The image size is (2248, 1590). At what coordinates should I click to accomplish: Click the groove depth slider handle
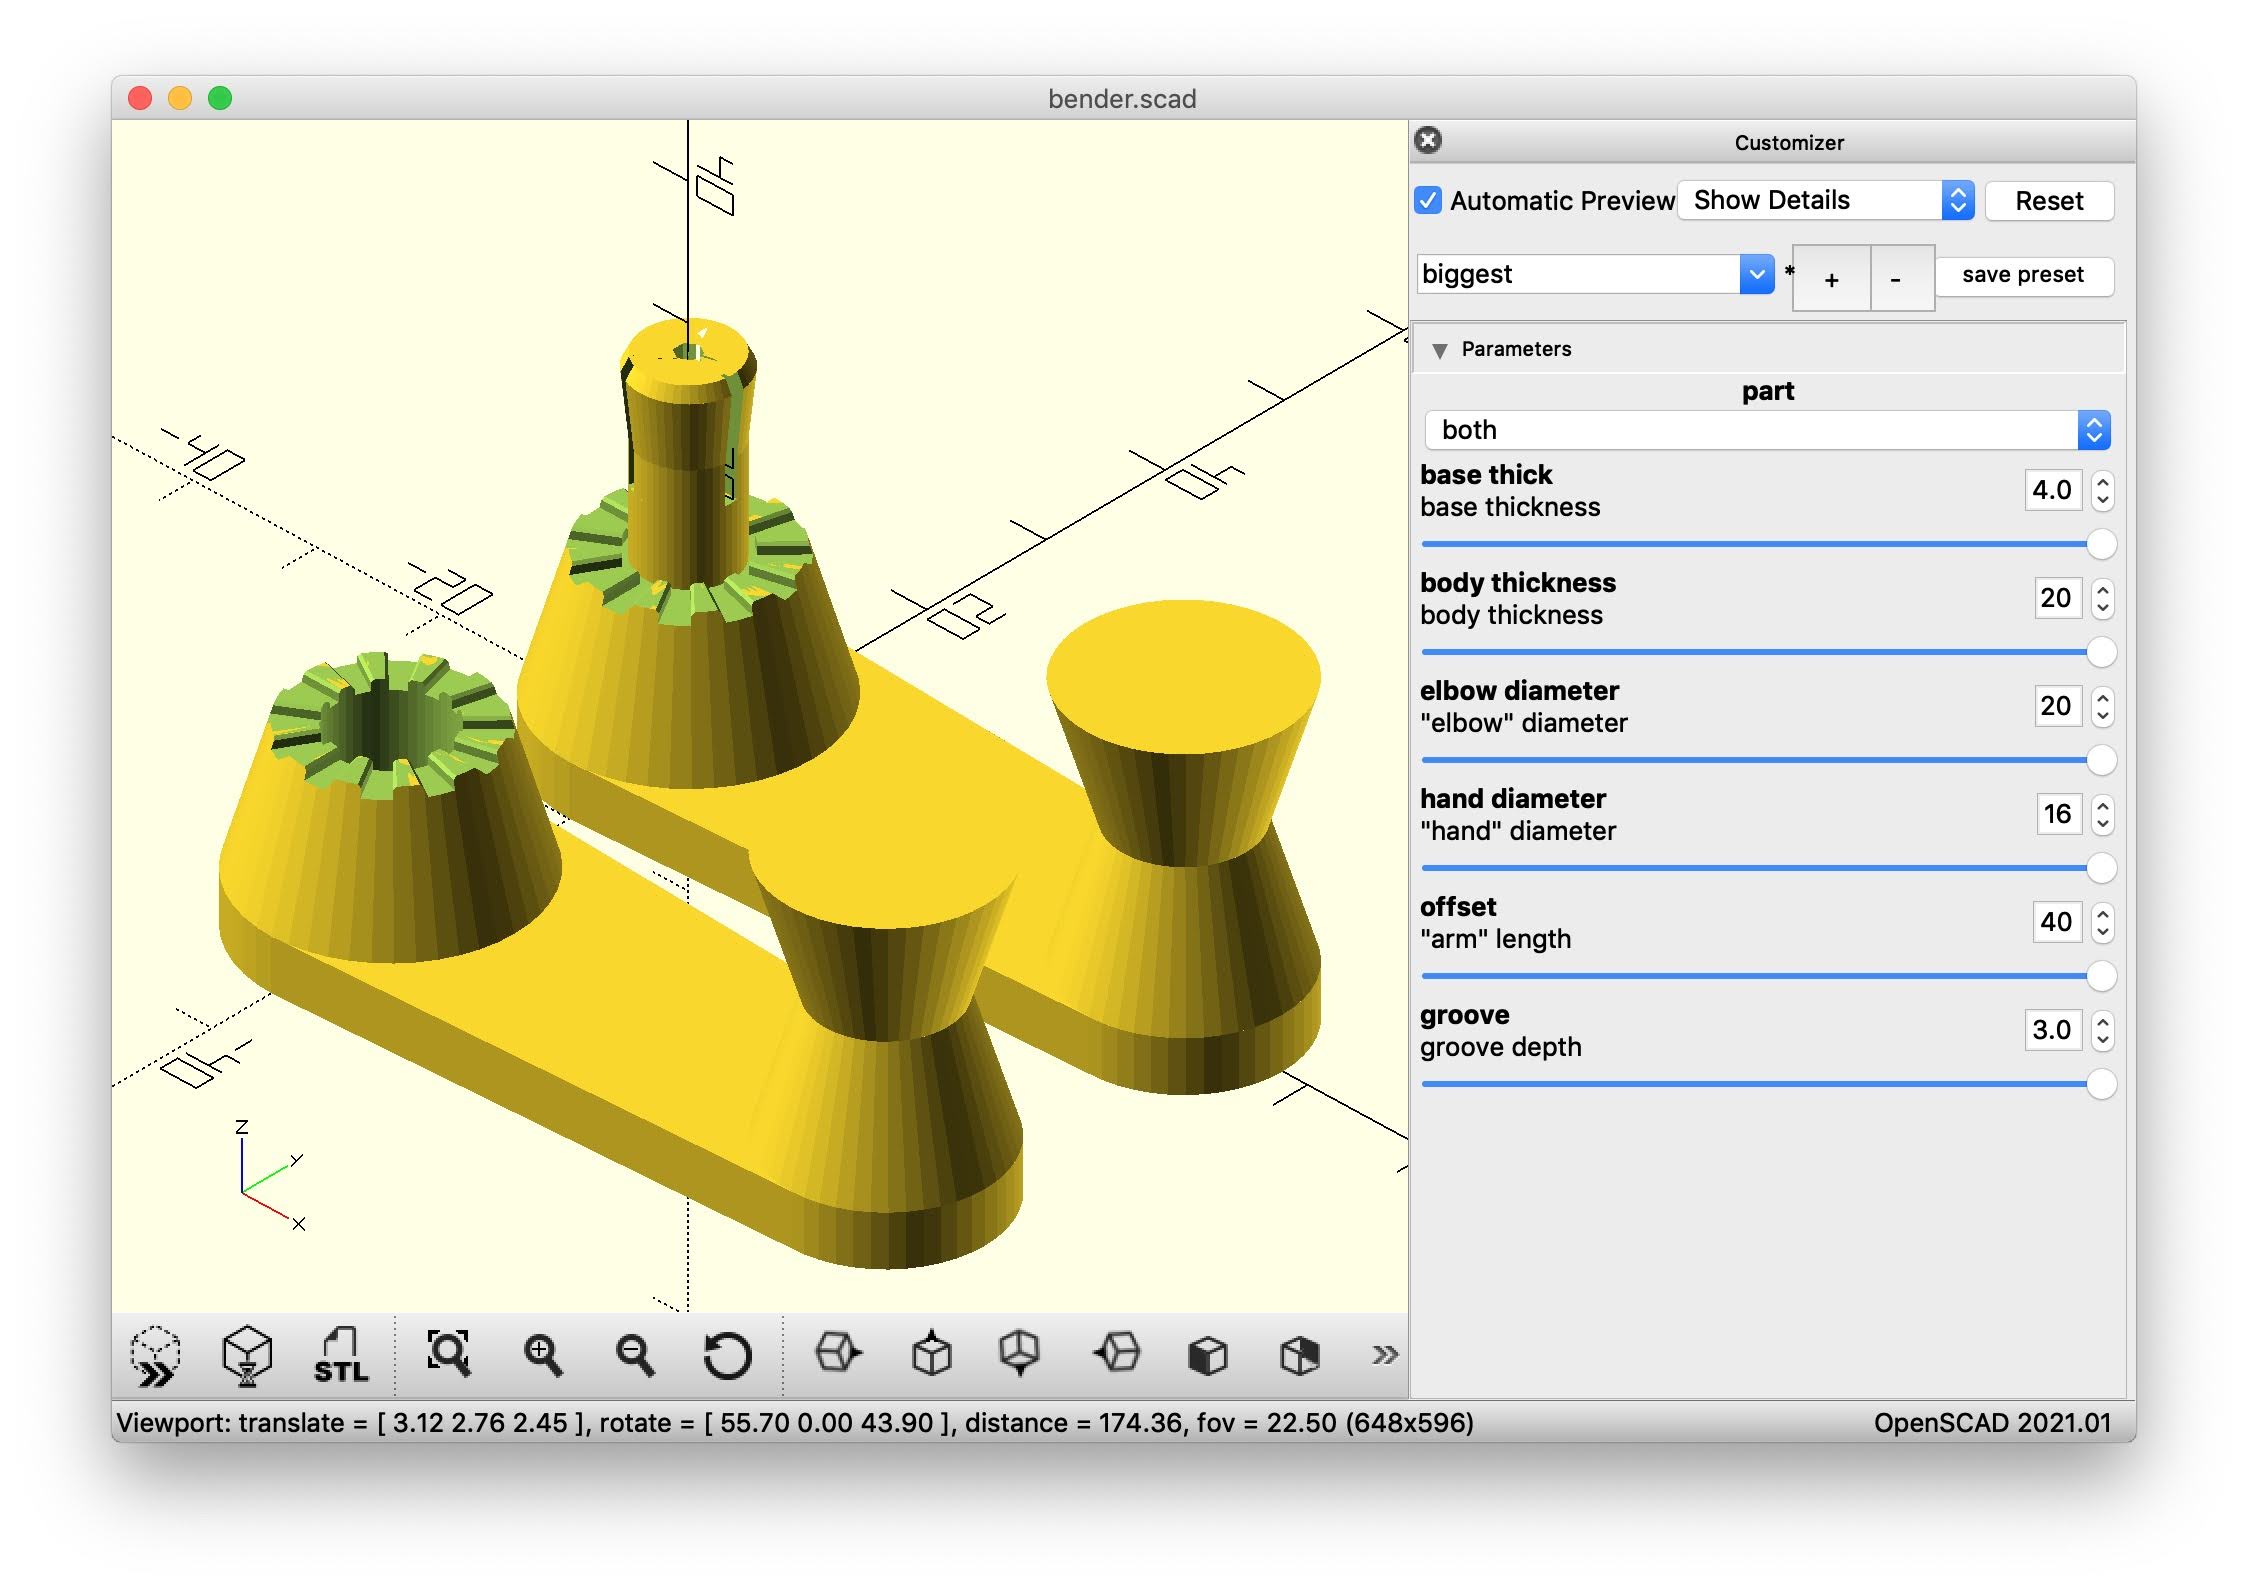(x=2101, y=1084)
